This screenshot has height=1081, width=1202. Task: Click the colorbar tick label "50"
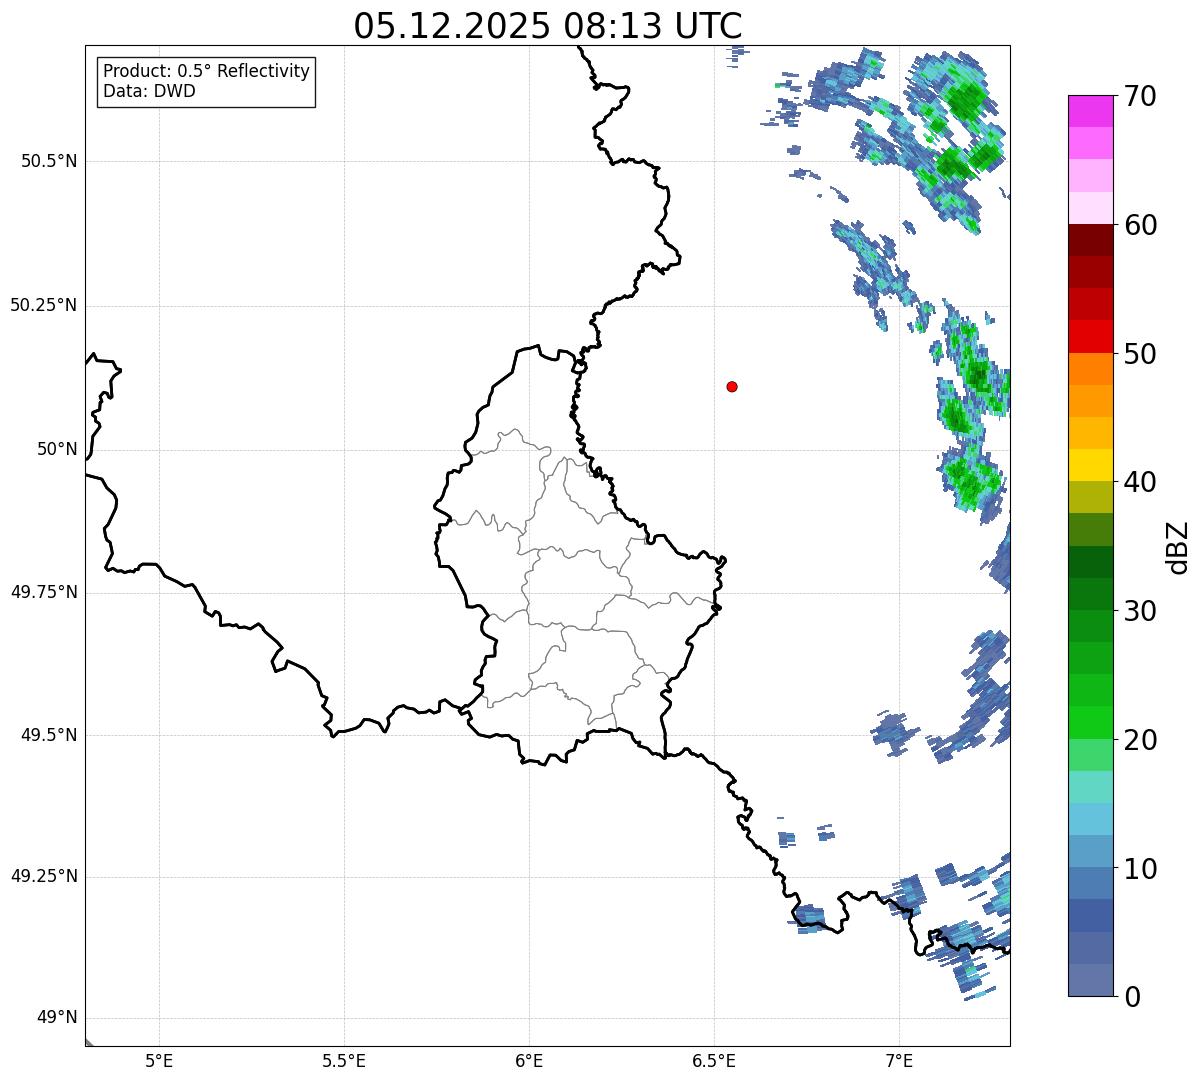[x=1141, y=354]
